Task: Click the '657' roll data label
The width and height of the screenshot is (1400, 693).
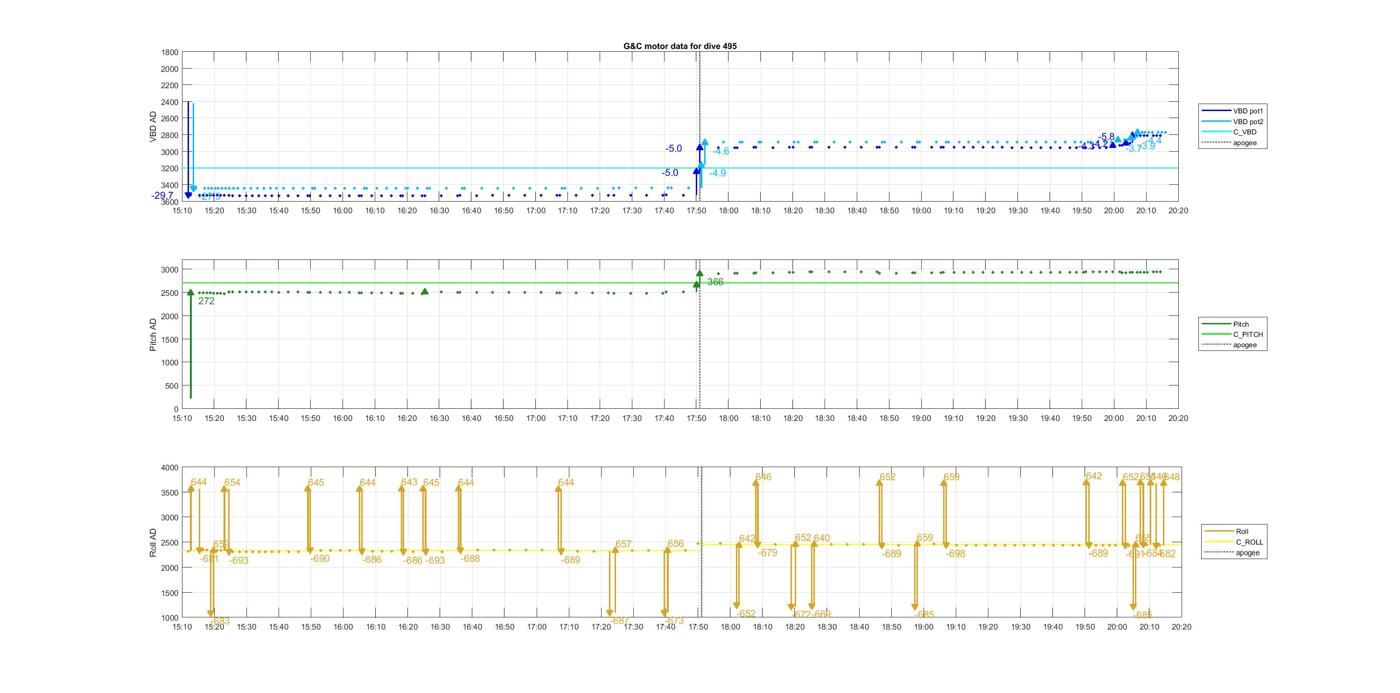Action: point(623,545)
